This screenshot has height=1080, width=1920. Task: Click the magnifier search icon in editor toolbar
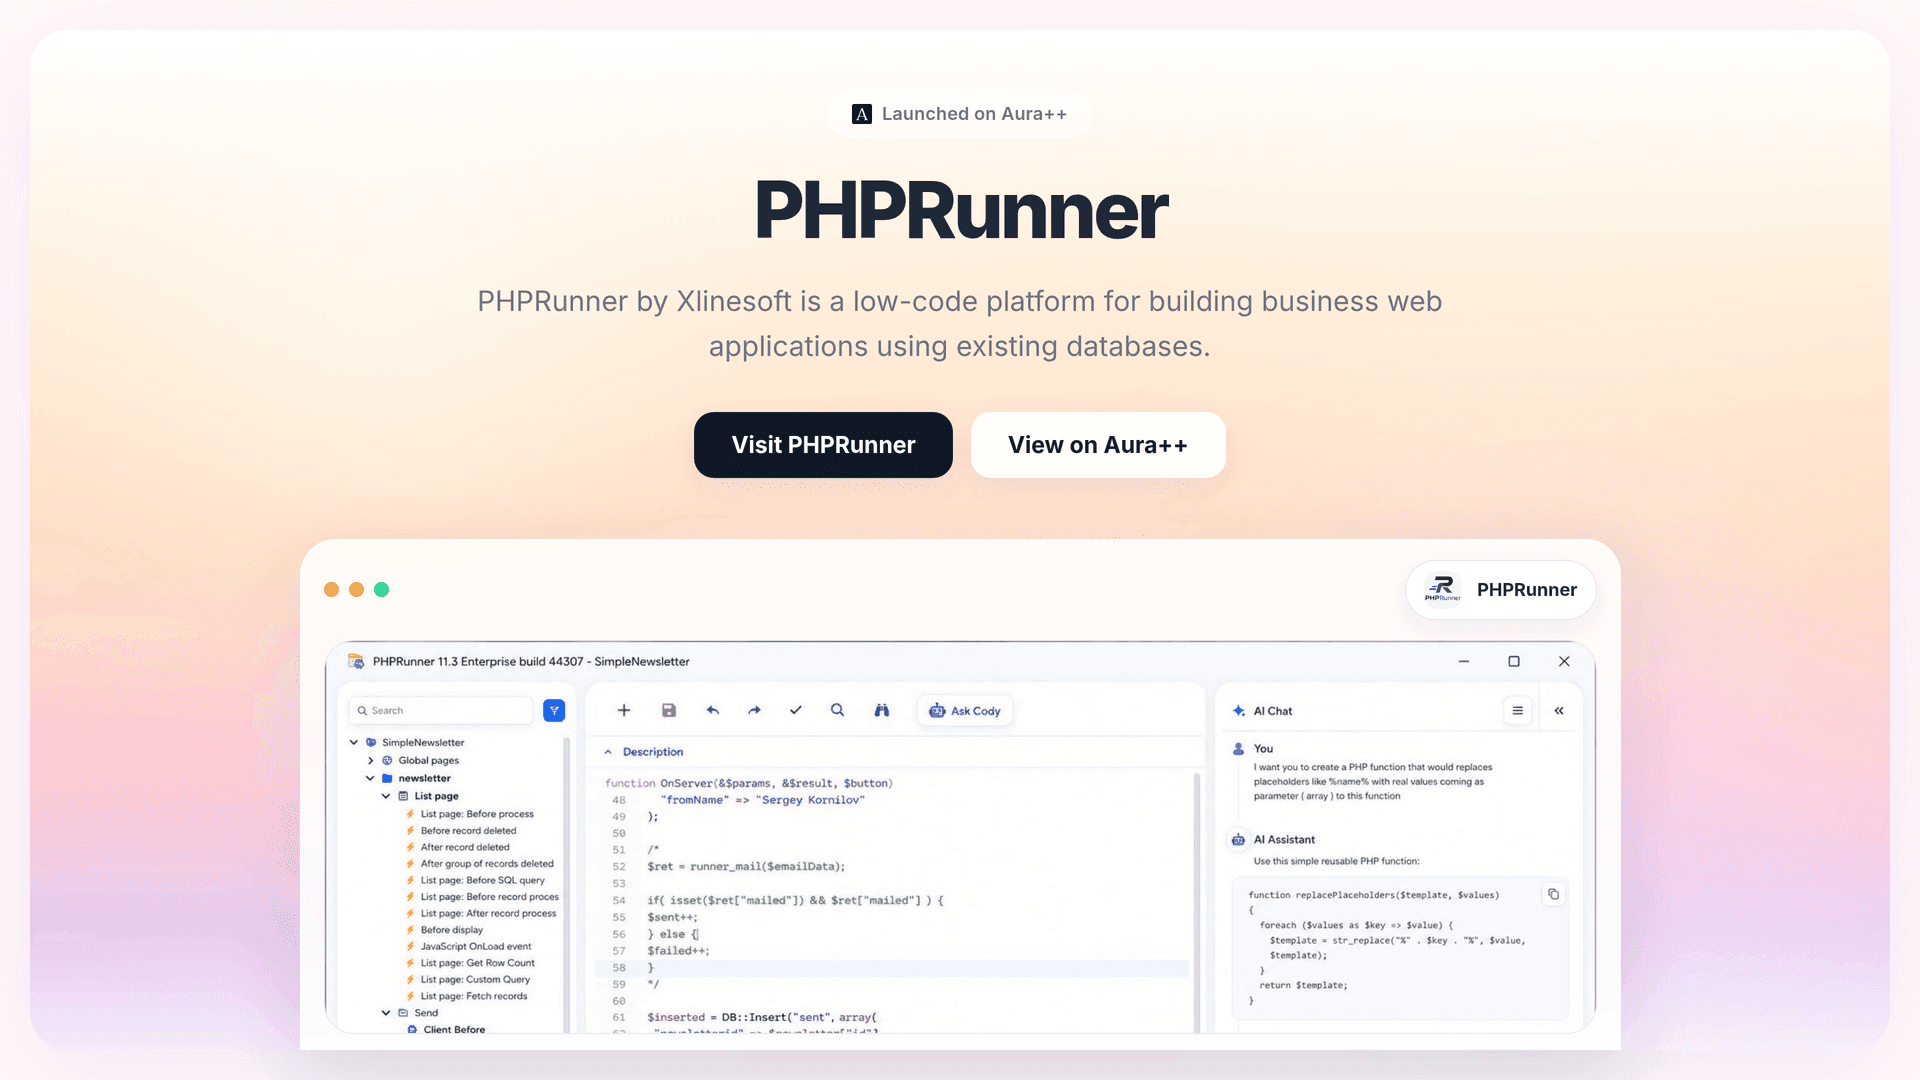[x=838, y=711]
